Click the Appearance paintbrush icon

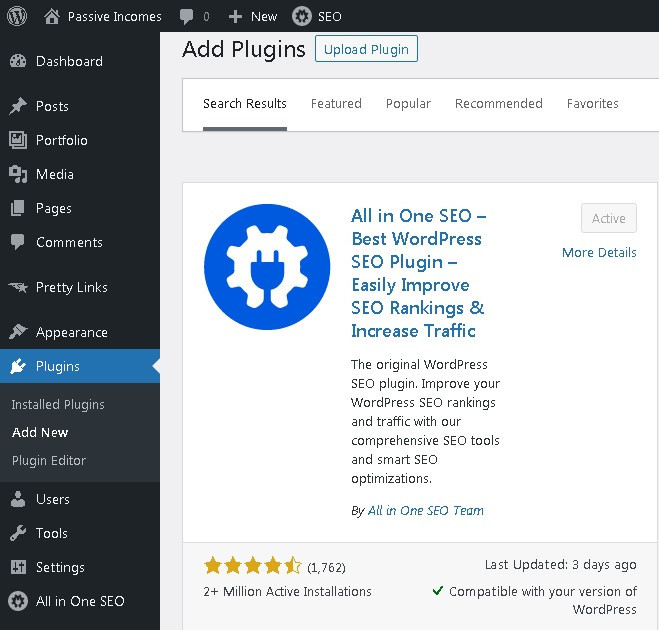coord(18,332)
